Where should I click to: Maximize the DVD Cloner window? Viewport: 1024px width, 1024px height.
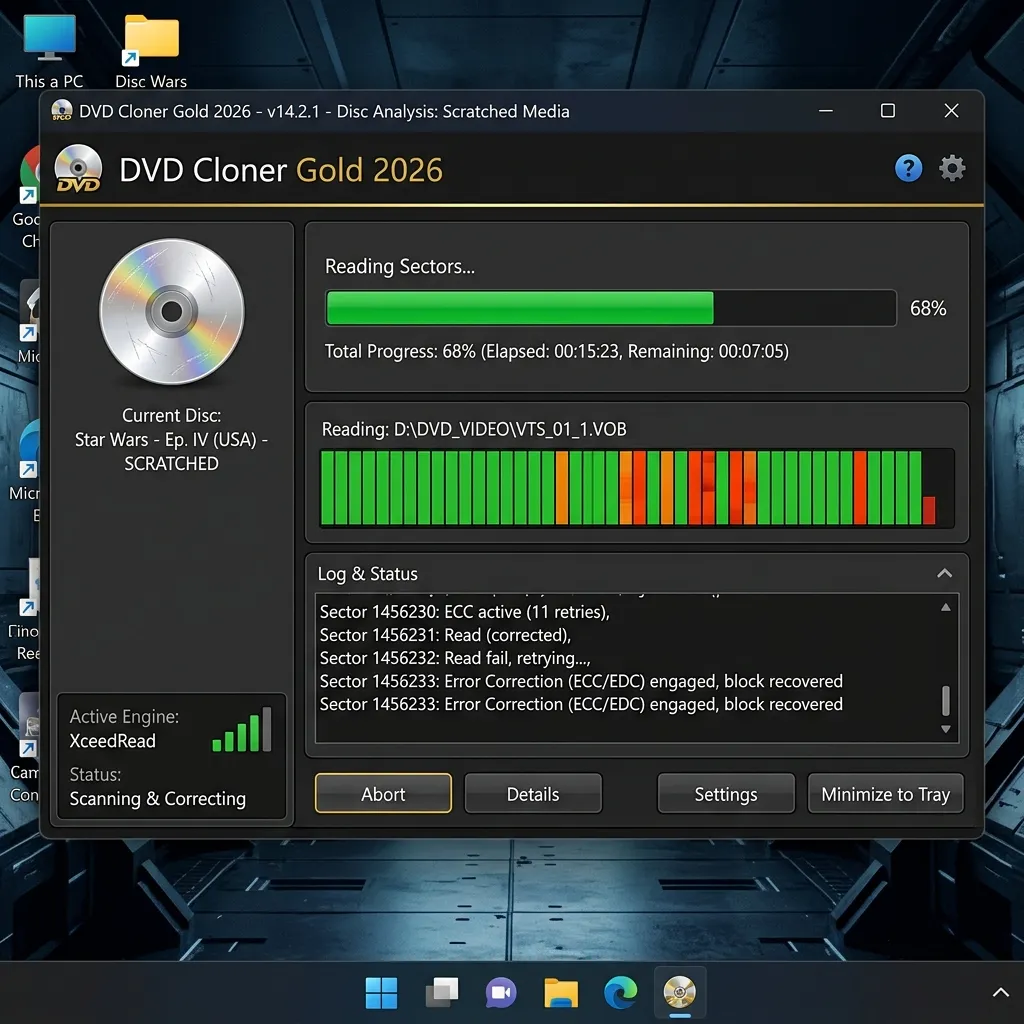point(888,111)
